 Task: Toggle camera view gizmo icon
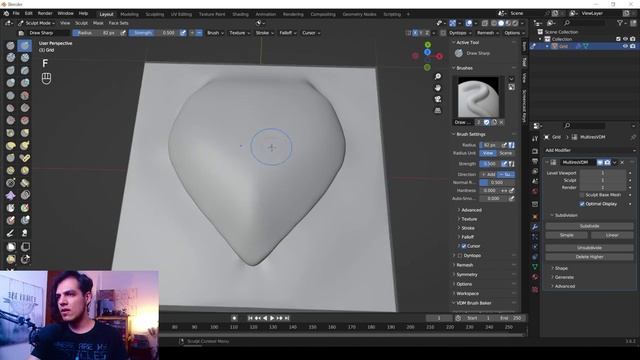point(438,99)
